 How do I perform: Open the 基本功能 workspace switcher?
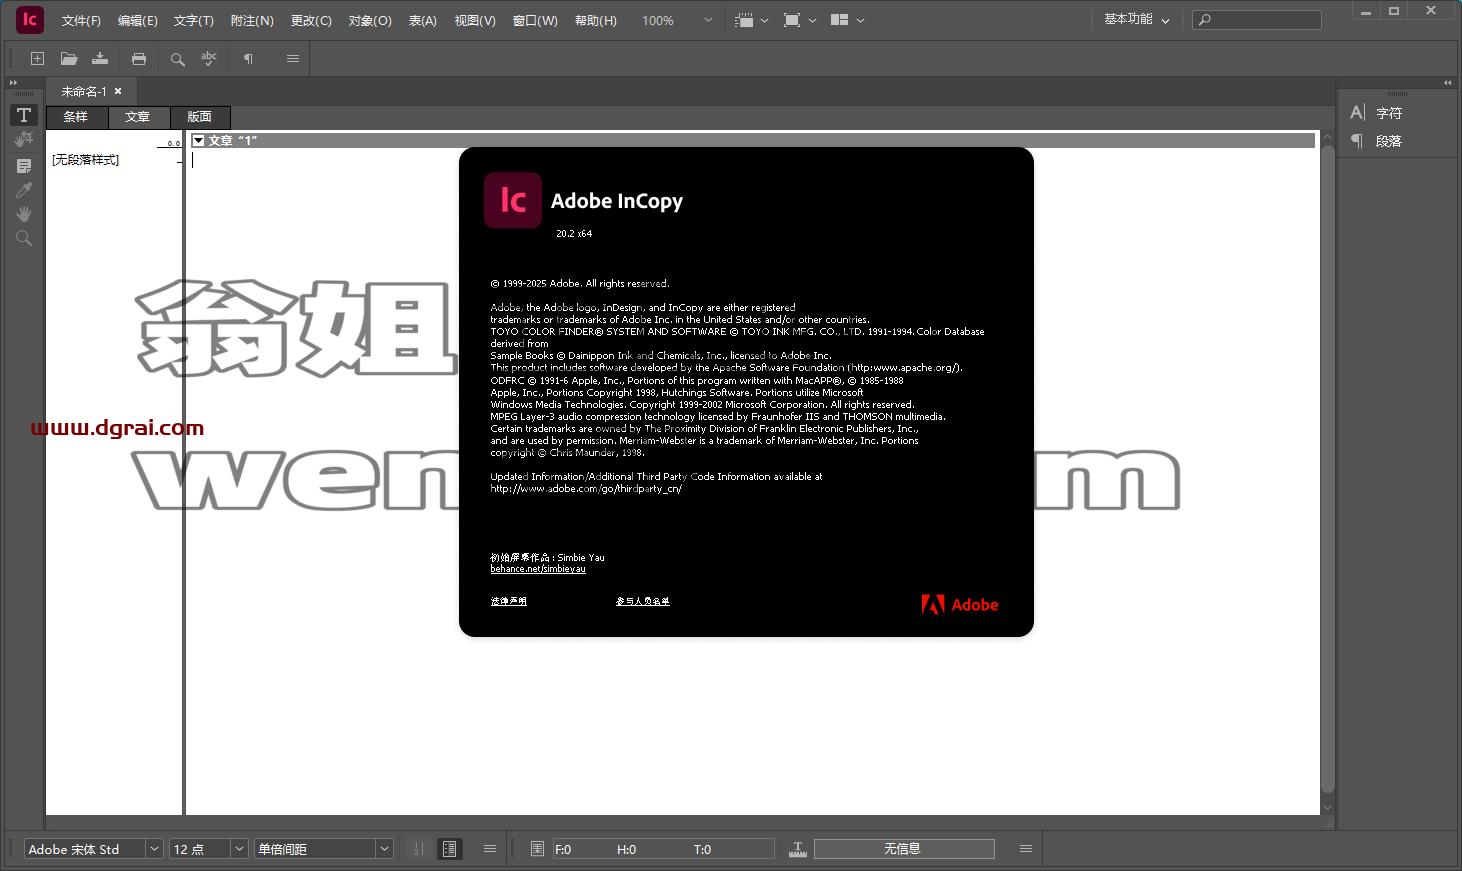pos(1137,20)
